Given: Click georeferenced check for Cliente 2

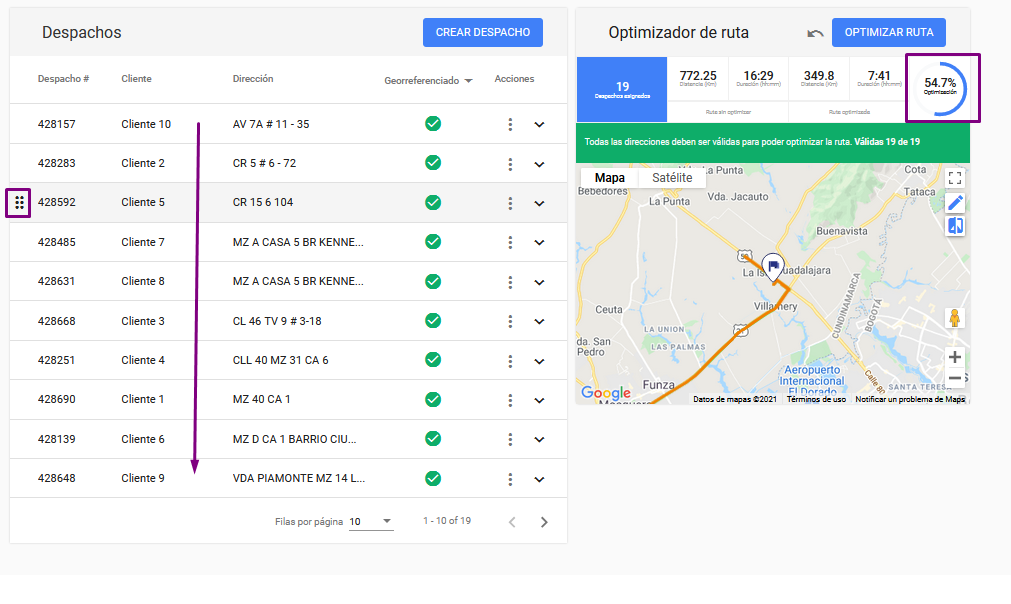Looking at the screenshot, I should point(433,163).
